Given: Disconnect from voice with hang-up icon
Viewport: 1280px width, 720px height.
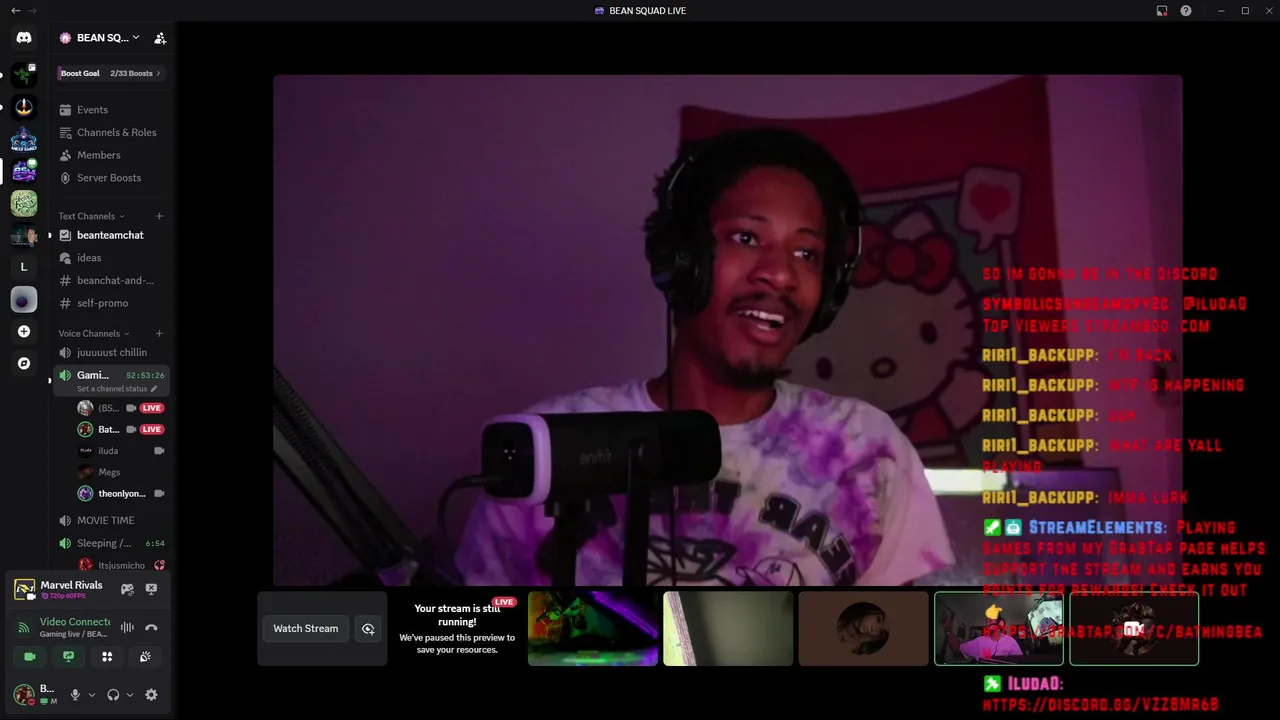Looking at the screenshot, I should click(x=151, y=627).
